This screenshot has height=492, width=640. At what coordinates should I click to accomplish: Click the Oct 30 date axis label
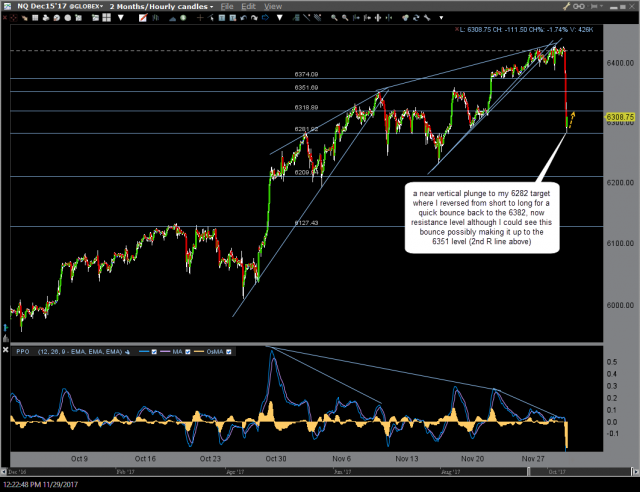[x=276, y=459]
